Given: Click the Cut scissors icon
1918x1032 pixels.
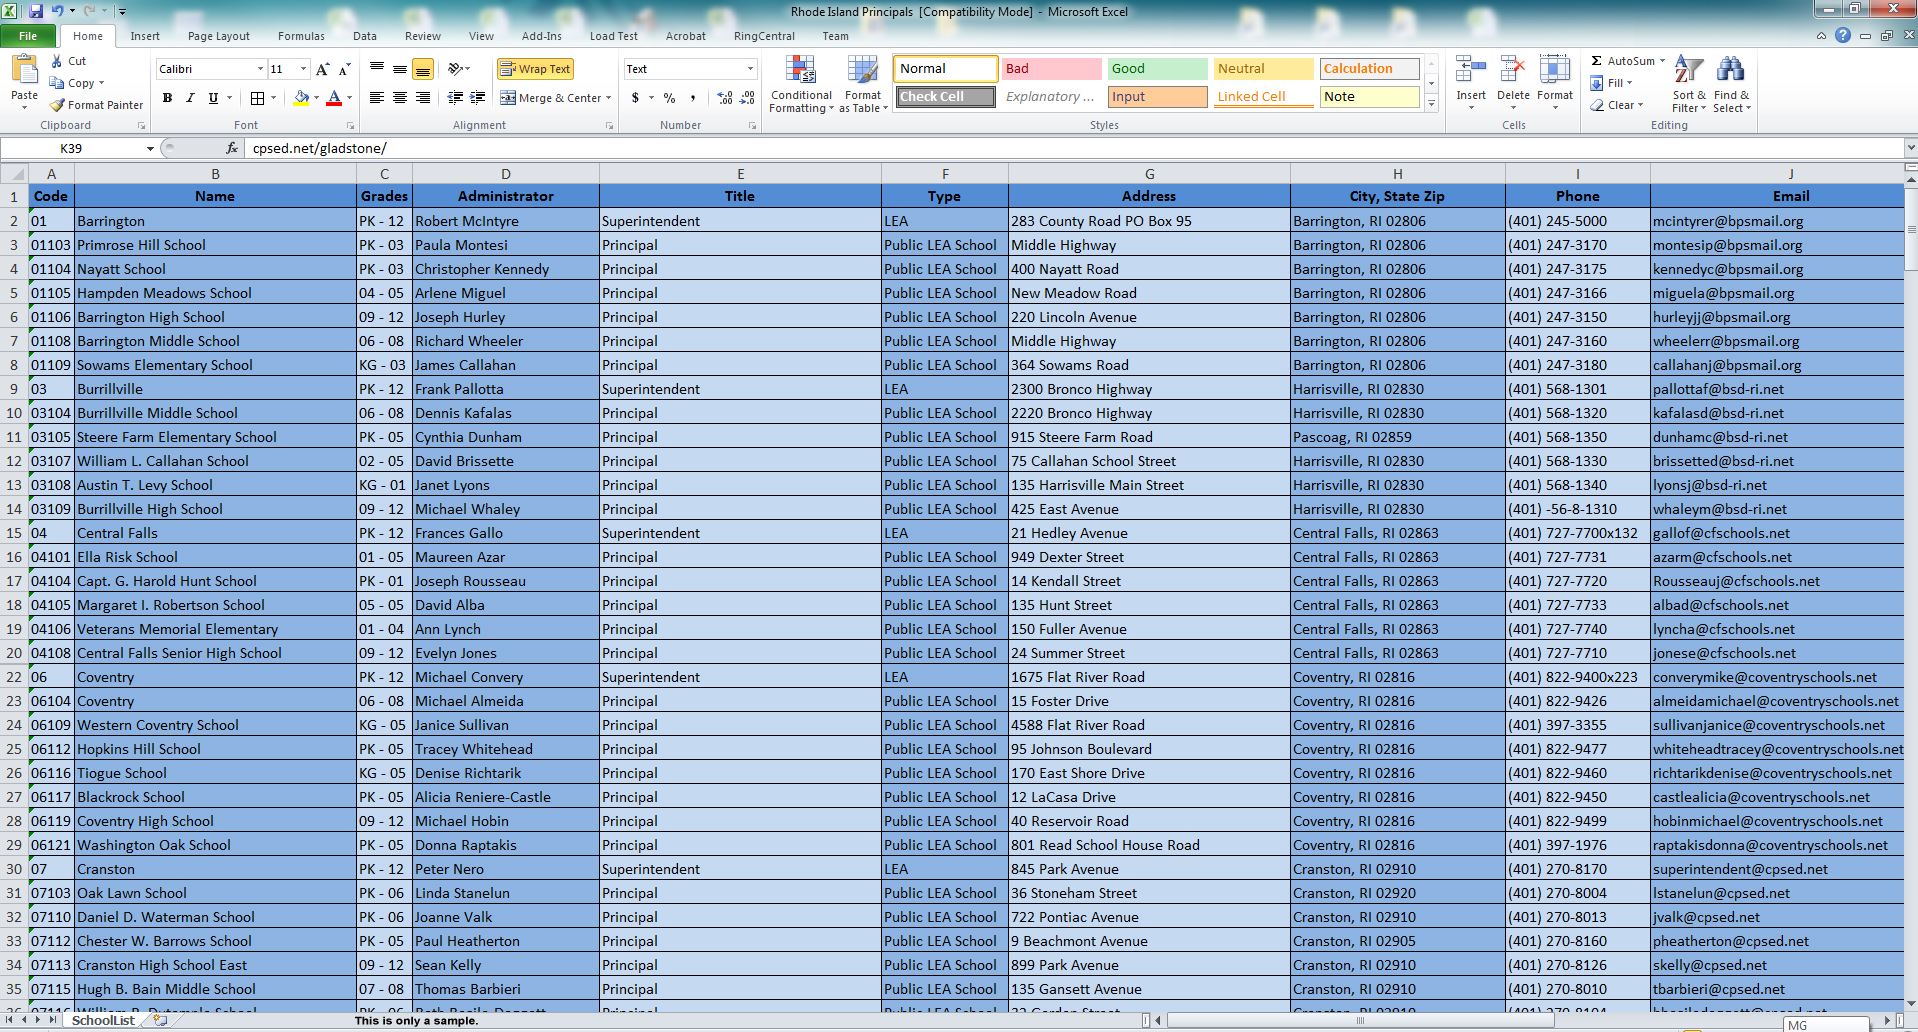Looking at the screenshot, I should [x=57, y=61].
